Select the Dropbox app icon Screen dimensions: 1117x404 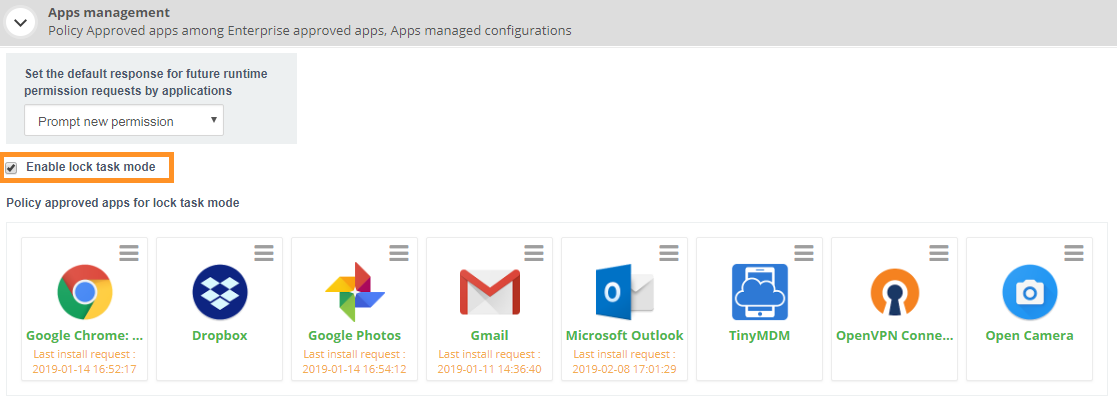click(x=219, y=292)
